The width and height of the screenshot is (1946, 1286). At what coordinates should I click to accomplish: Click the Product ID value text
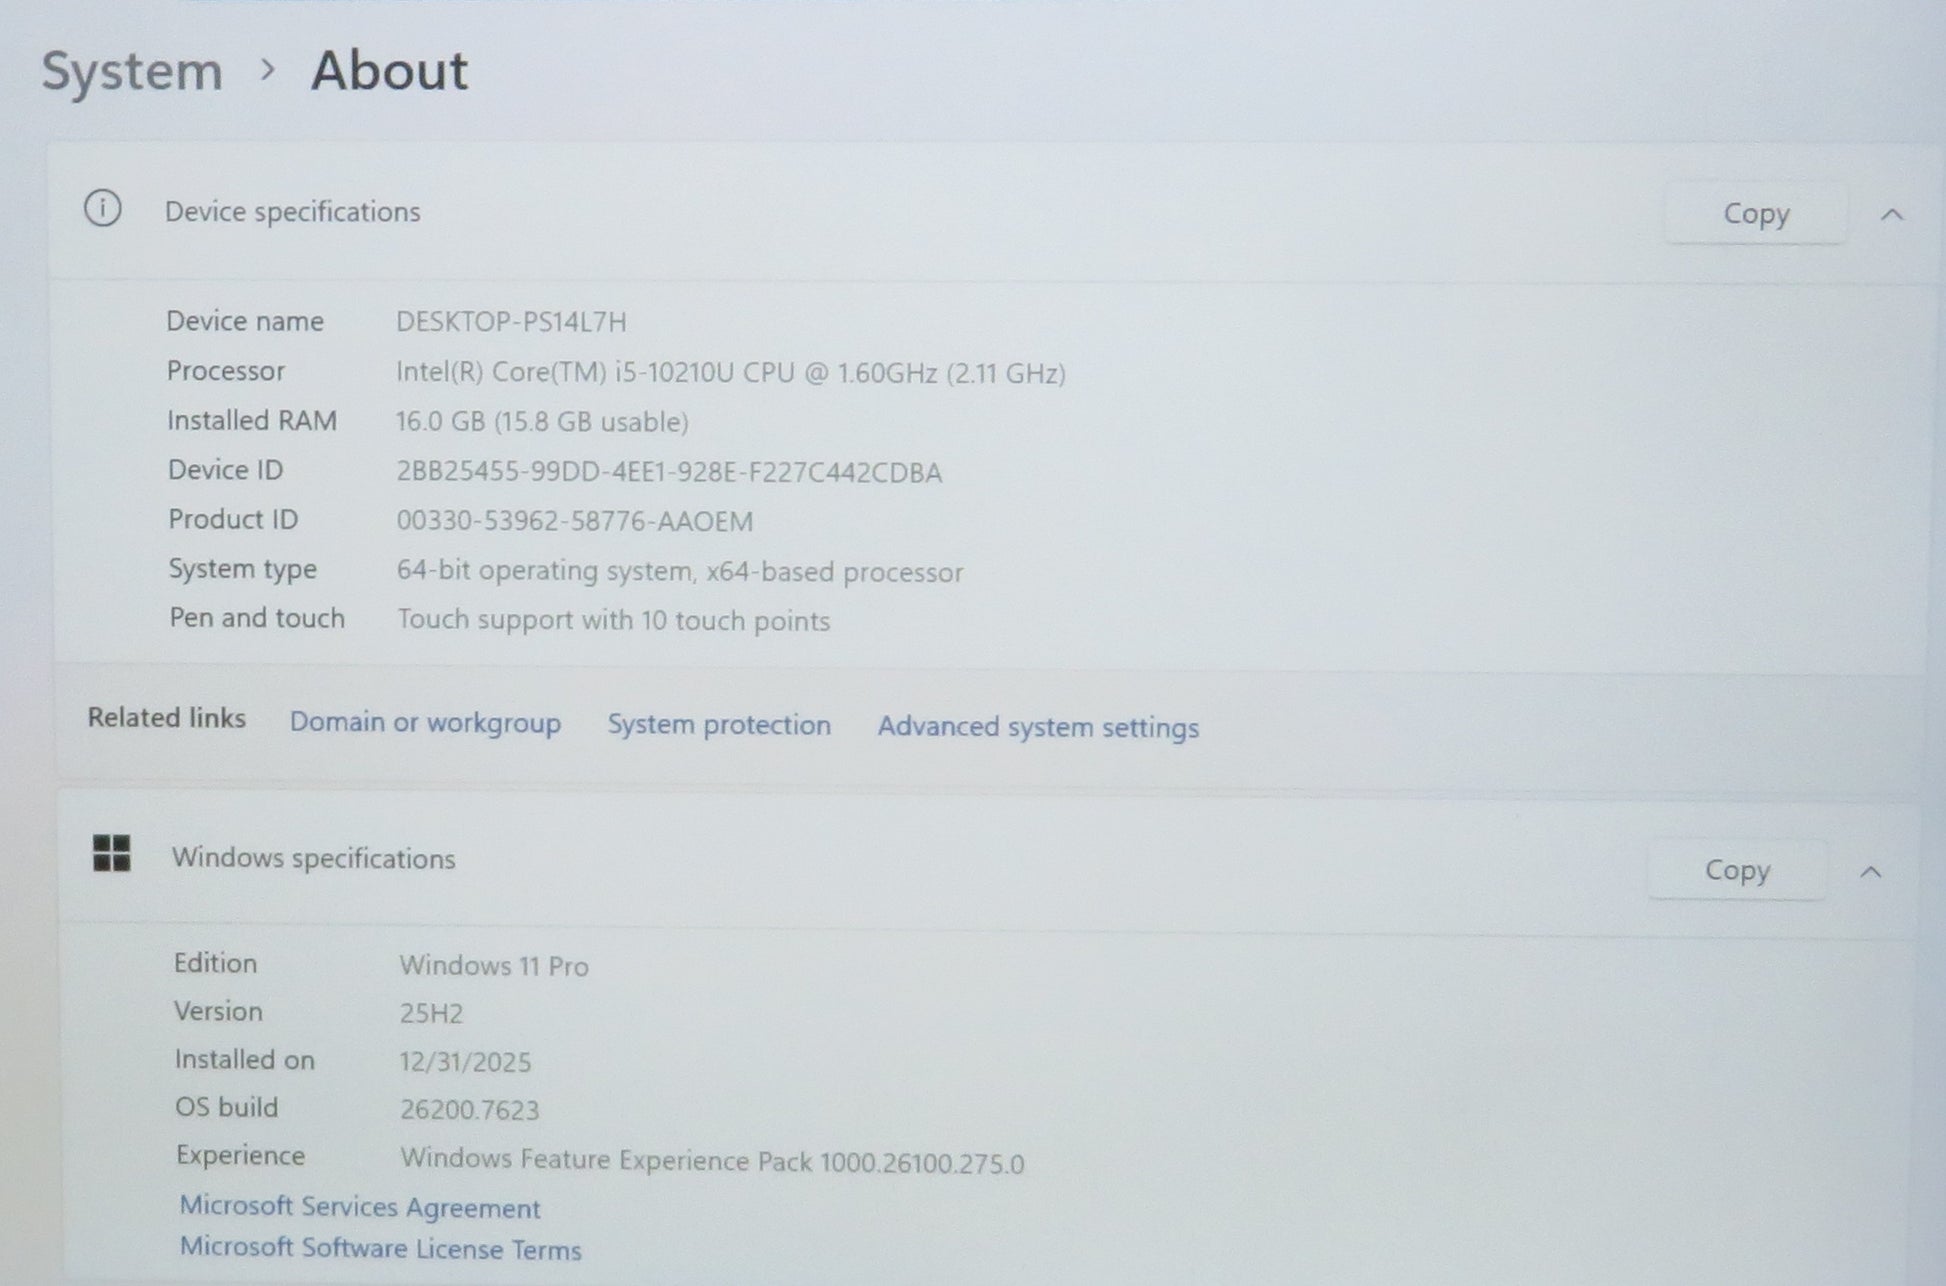[x=574, y=521]
